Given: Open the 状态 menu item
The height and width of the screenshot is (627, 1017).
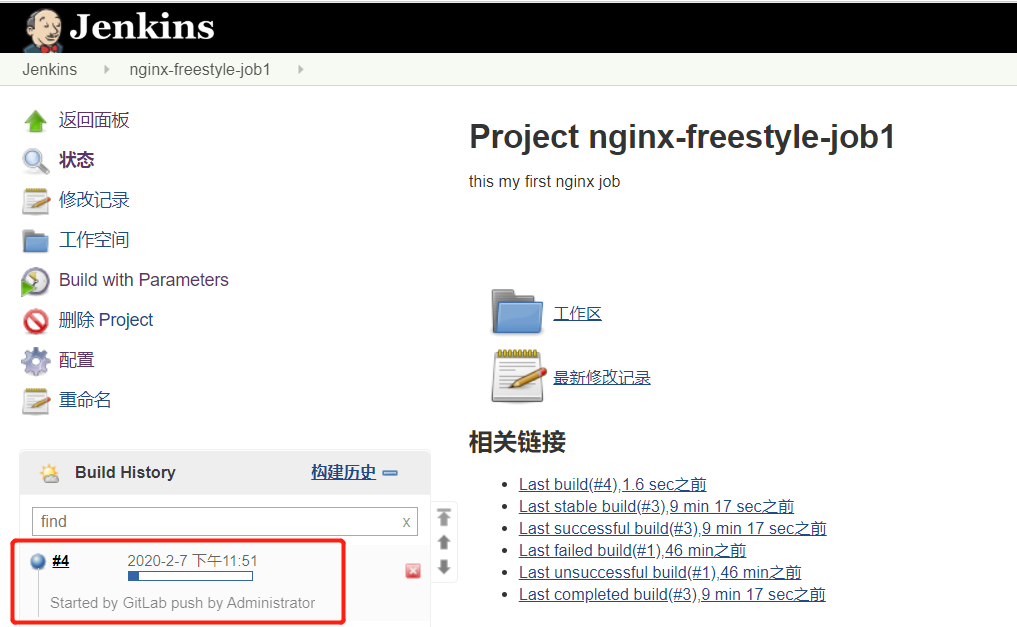Looking at the screenshot, I should click(x=77, y=160).
